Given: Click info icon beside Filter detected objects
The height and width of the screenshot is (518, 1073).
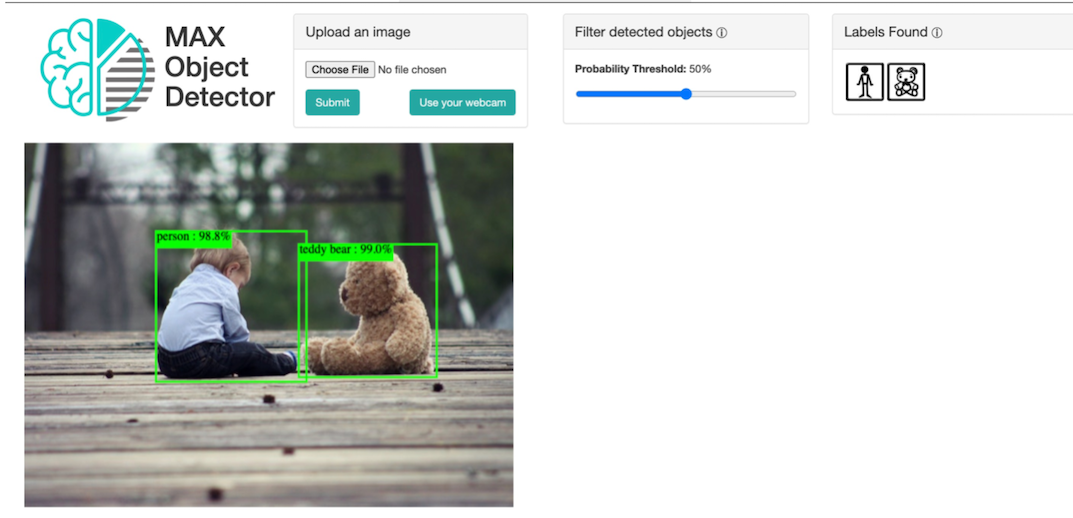Looking at the screenshot, I should point(722,33).
